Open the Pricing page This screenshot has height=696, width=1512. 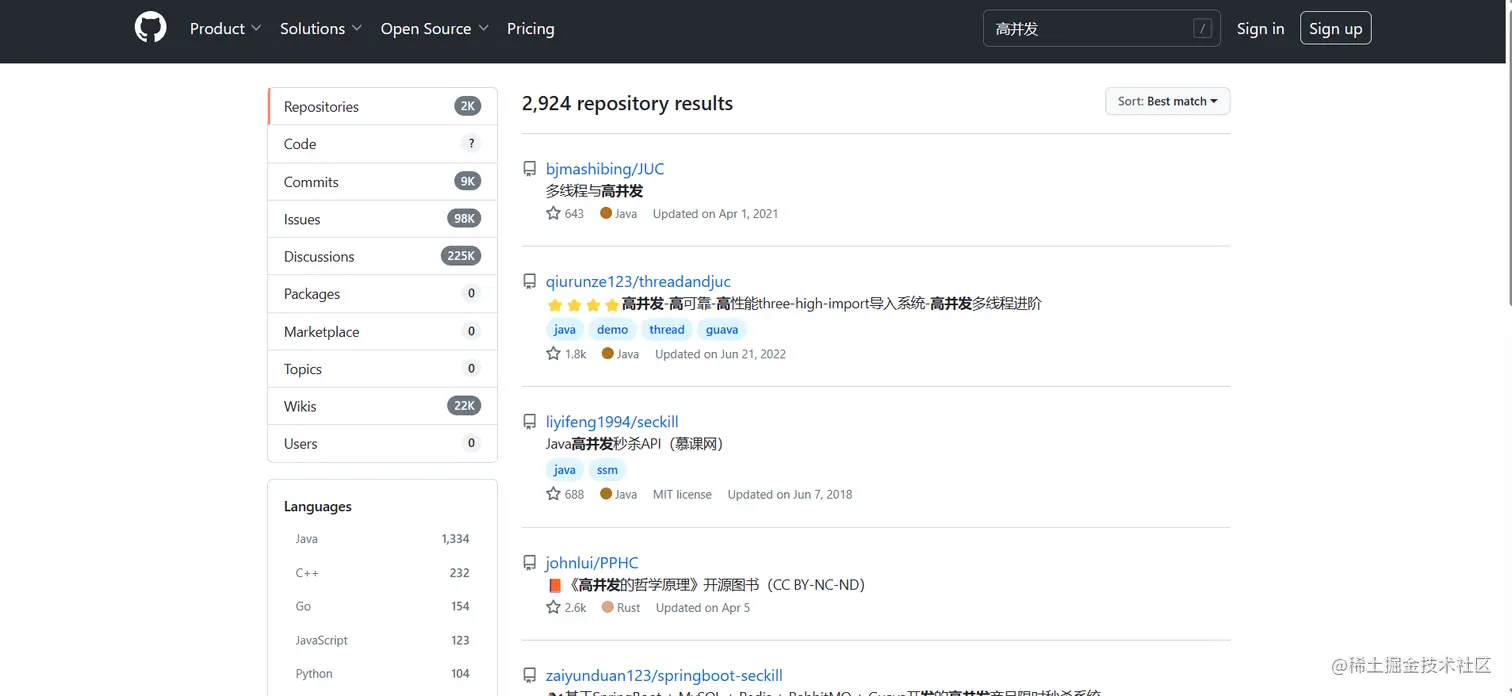[x=531, y=29]
